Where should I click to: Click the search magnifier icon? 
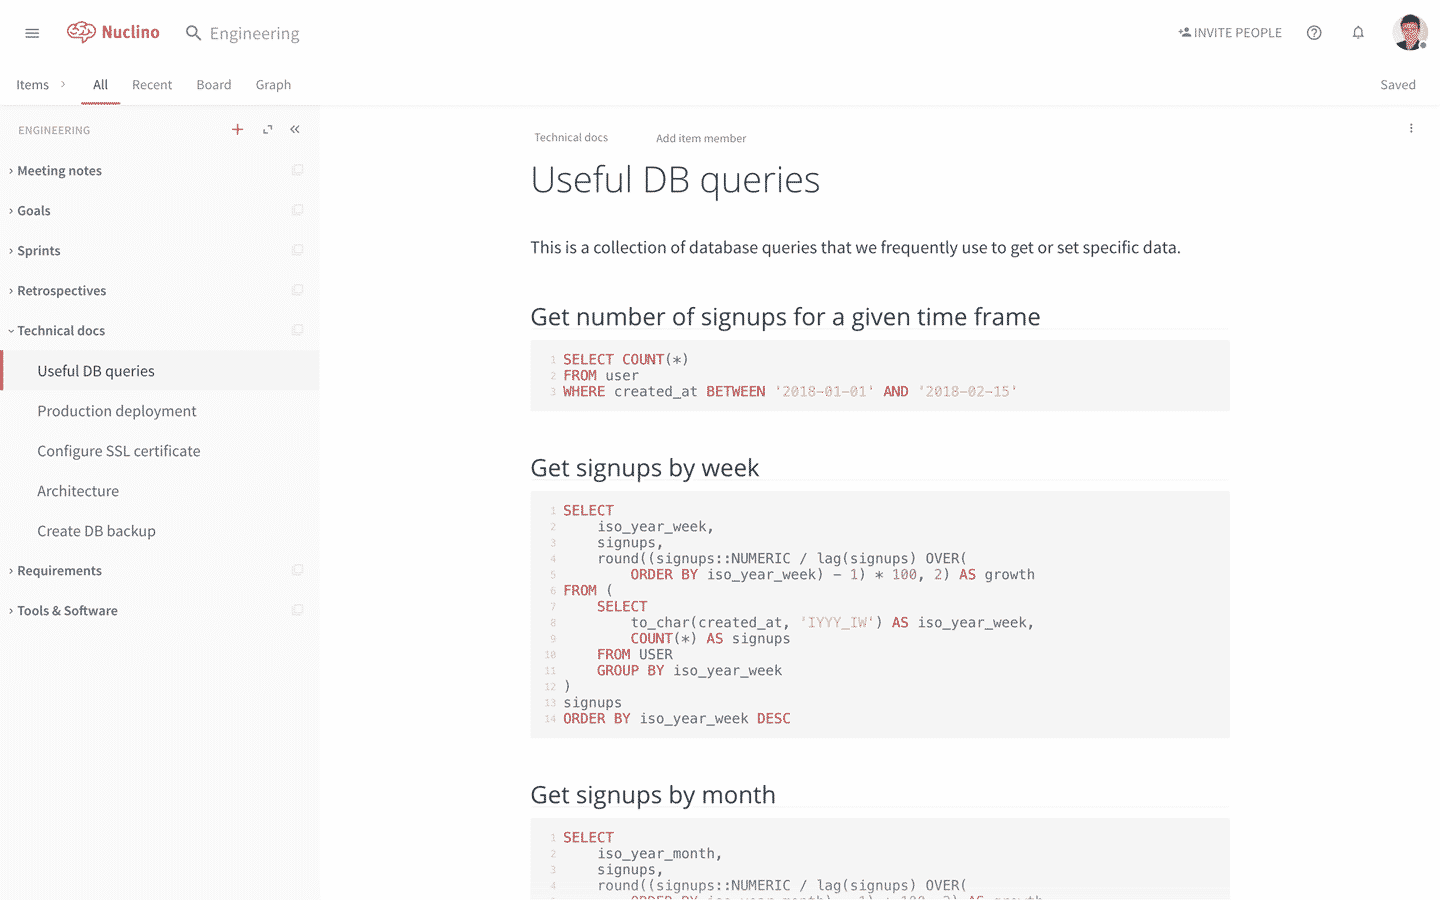pos(193,33)
